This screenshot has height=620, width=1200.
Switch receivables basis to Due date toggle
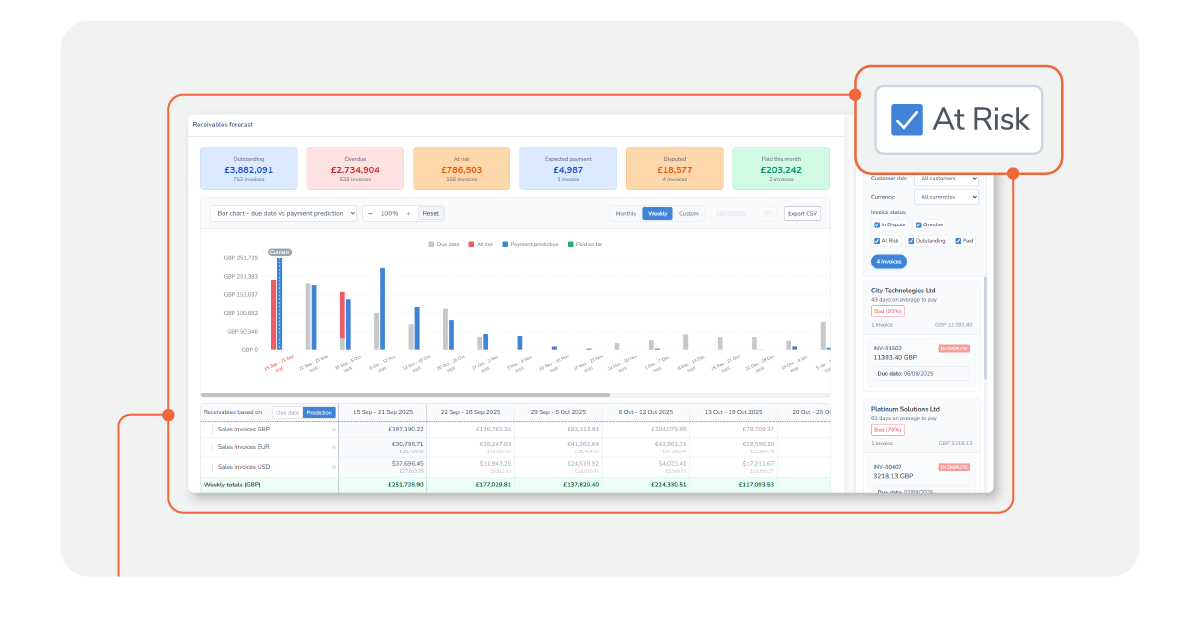click(287, 412)
